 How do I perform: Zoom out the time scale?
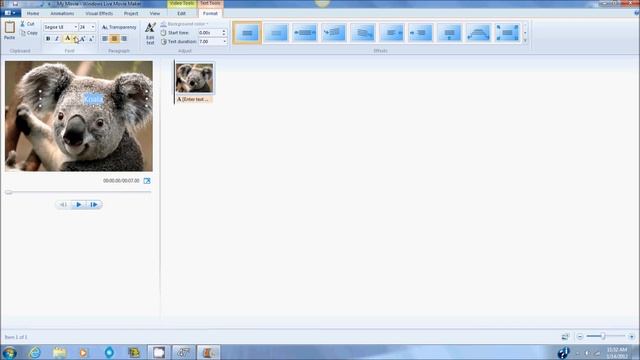[580, 336]
